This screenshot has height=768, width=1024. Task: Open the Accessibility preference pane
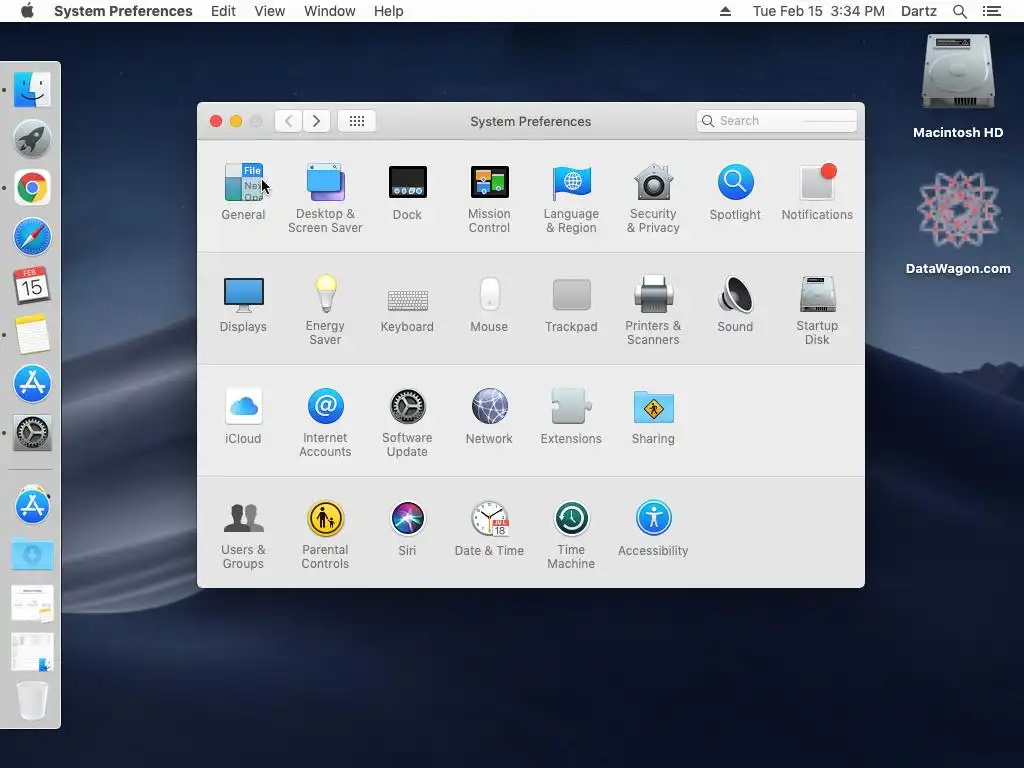(x=653, y=528)
